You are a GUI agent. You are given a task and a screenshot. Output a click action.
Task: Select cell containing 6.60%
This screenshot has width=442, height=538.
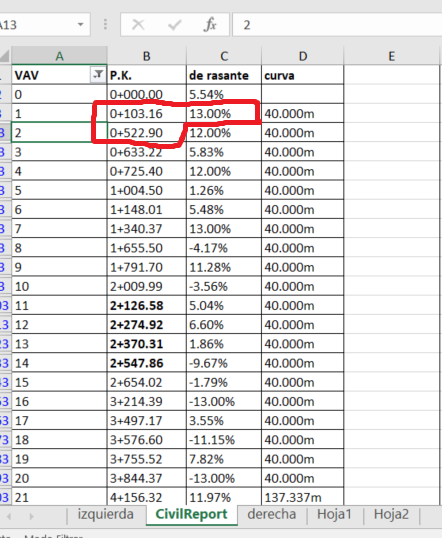coord(224,325)
